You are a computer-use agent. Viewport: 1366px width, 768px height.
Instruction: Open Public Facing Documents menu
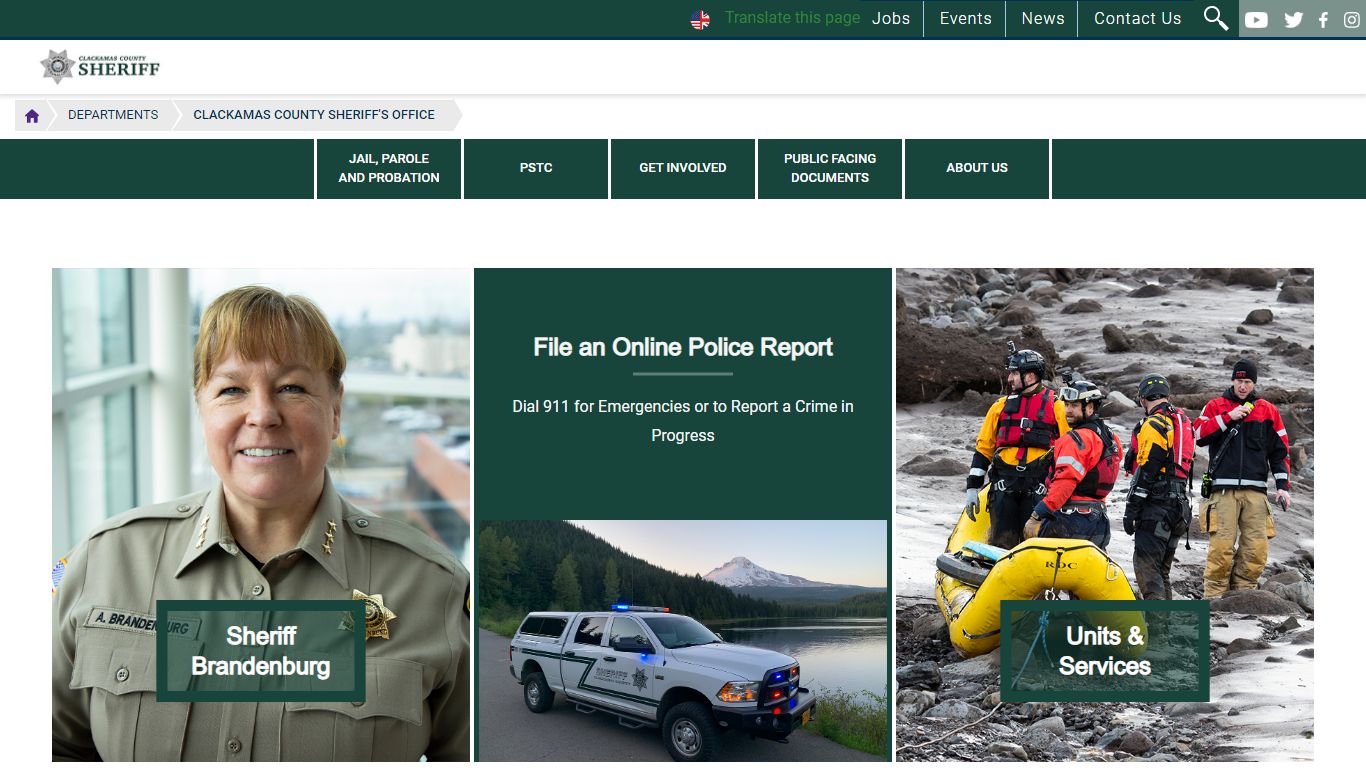830,168
